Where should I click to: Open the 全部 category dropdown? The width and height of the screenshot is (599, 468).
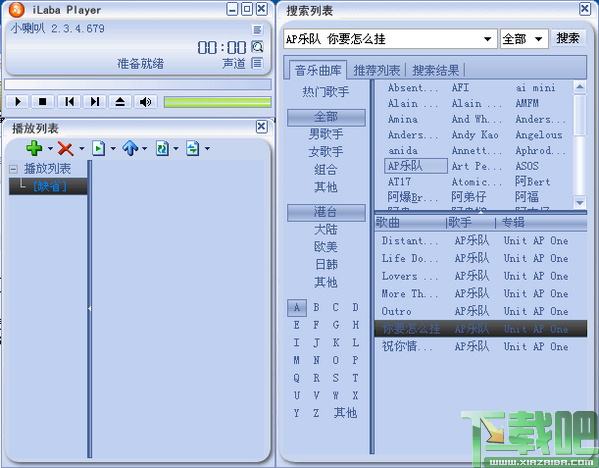[524, 39]
